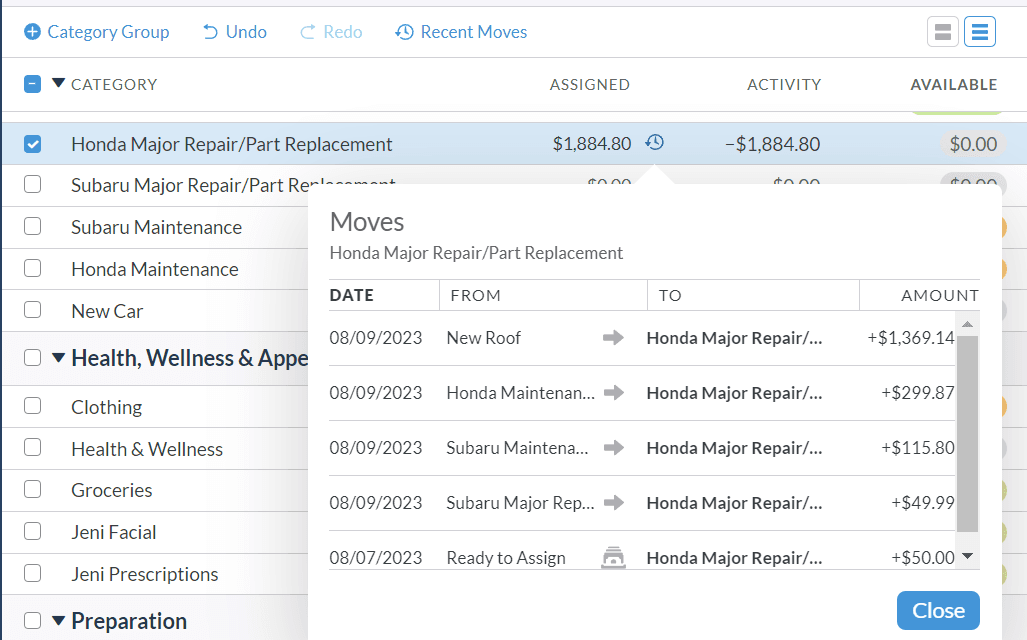Screen dimensions: 1027x640
Task: Check the Jeni Facial checkbox
Action: [x=32, y=531]
